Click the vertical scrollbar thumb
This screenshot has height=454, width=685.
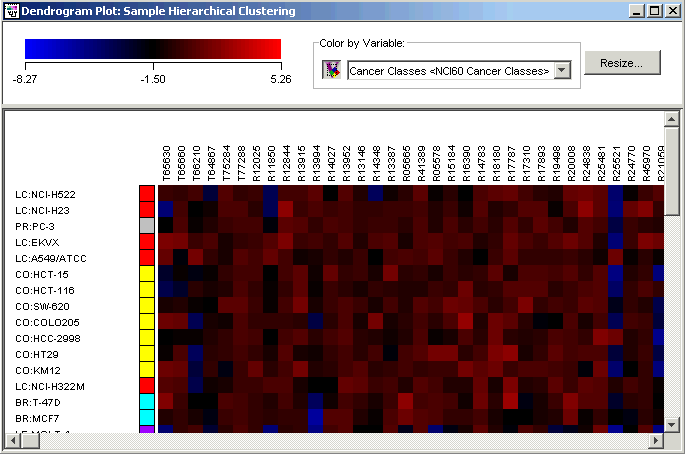[x=671, y=171]
